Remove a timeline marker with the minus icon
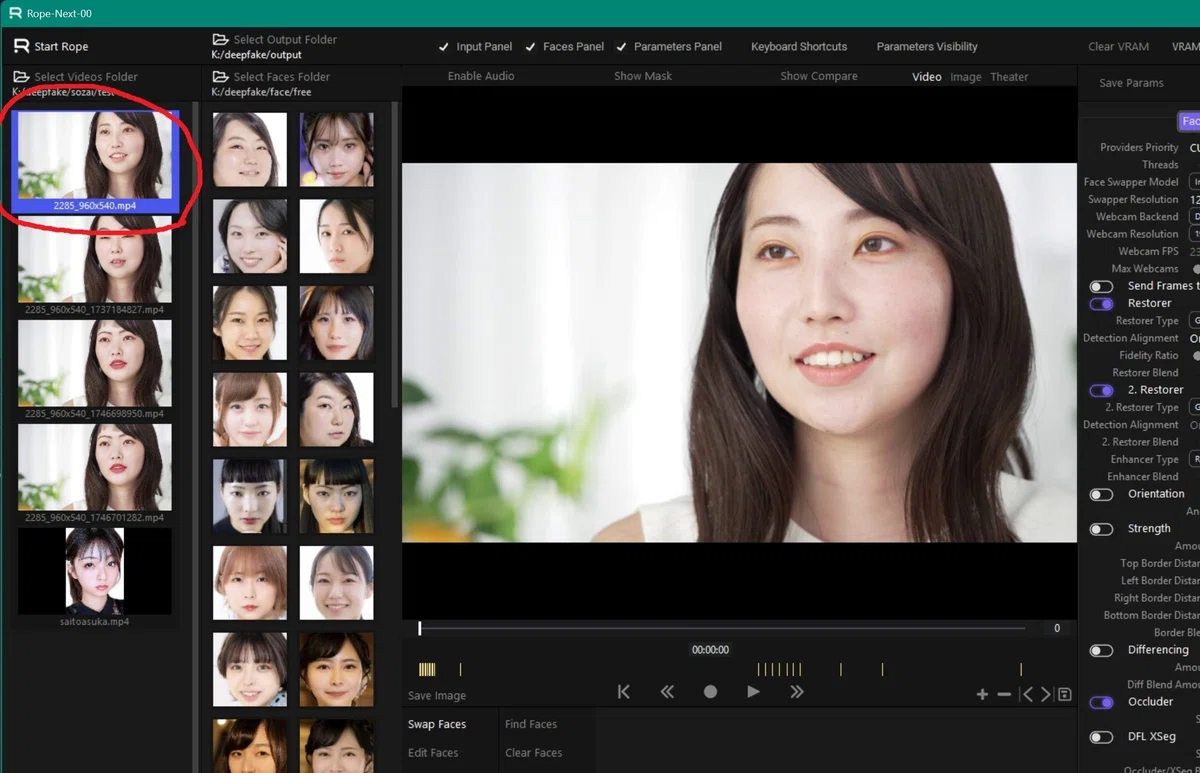Image resolution: width=1200 pixels, height=773 pixels. point(1004,695)
